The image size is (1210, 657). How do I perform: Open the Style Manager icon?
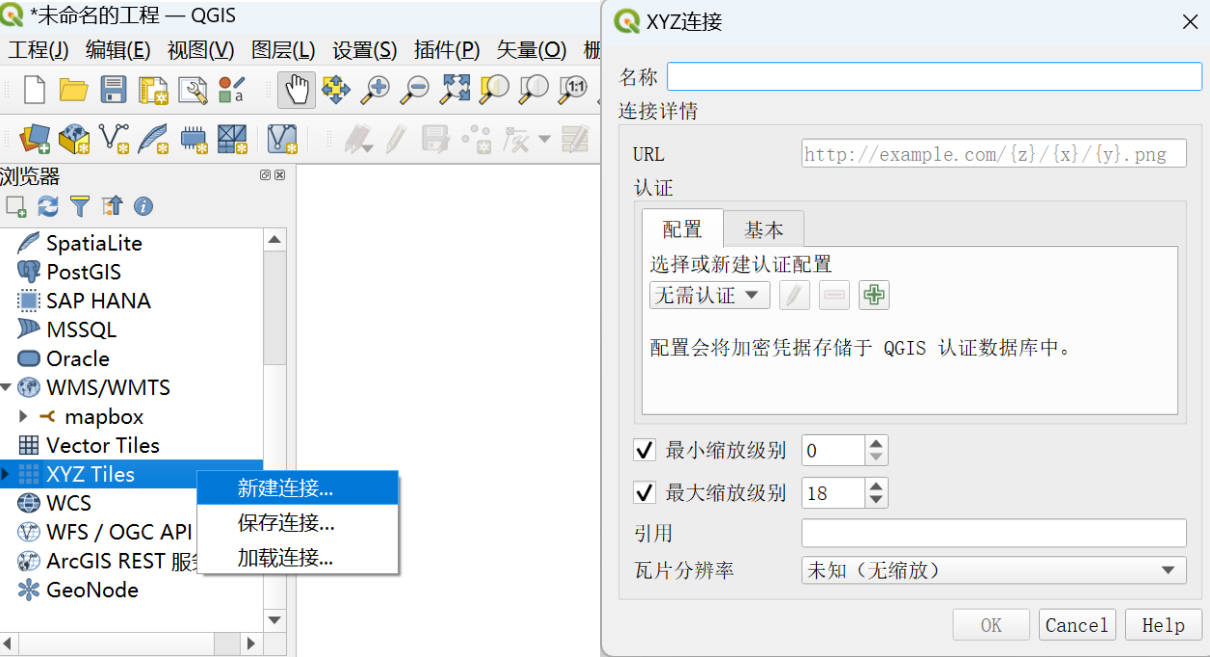coord(231,90)
